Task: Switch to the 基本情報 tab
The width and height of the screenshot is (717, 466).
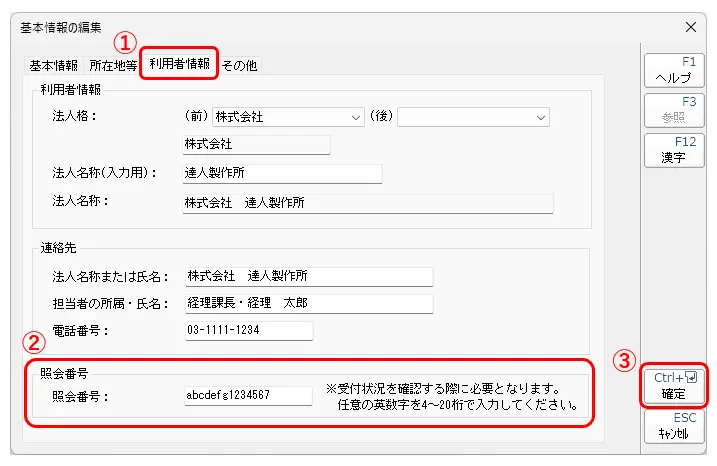Action: click(x=53, y=65)
